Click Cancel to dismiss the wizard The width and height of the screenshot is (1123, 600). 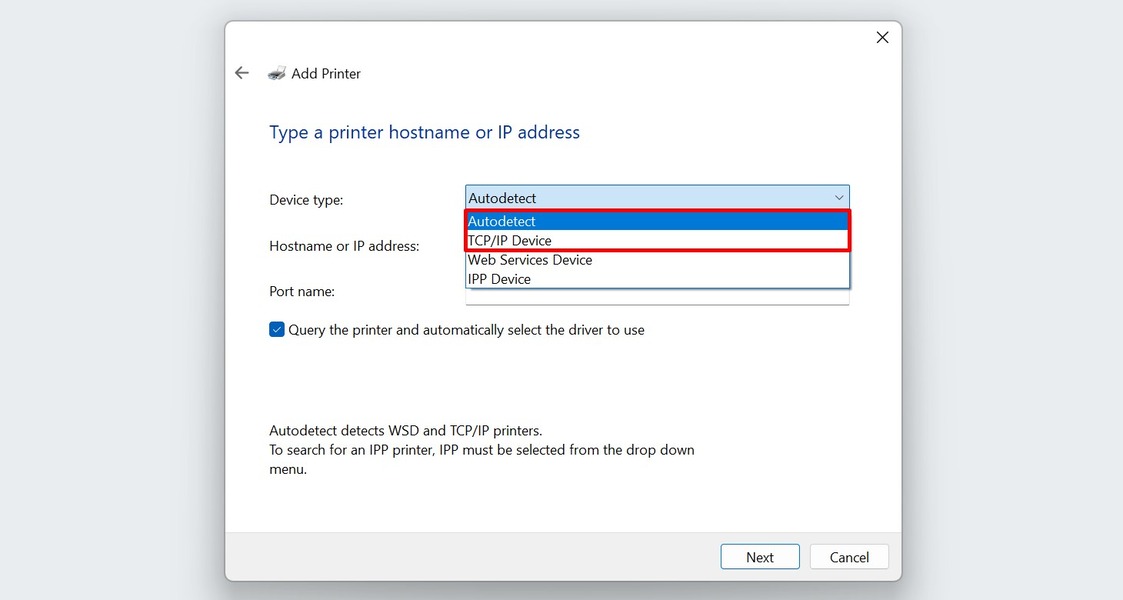(848, 557)
